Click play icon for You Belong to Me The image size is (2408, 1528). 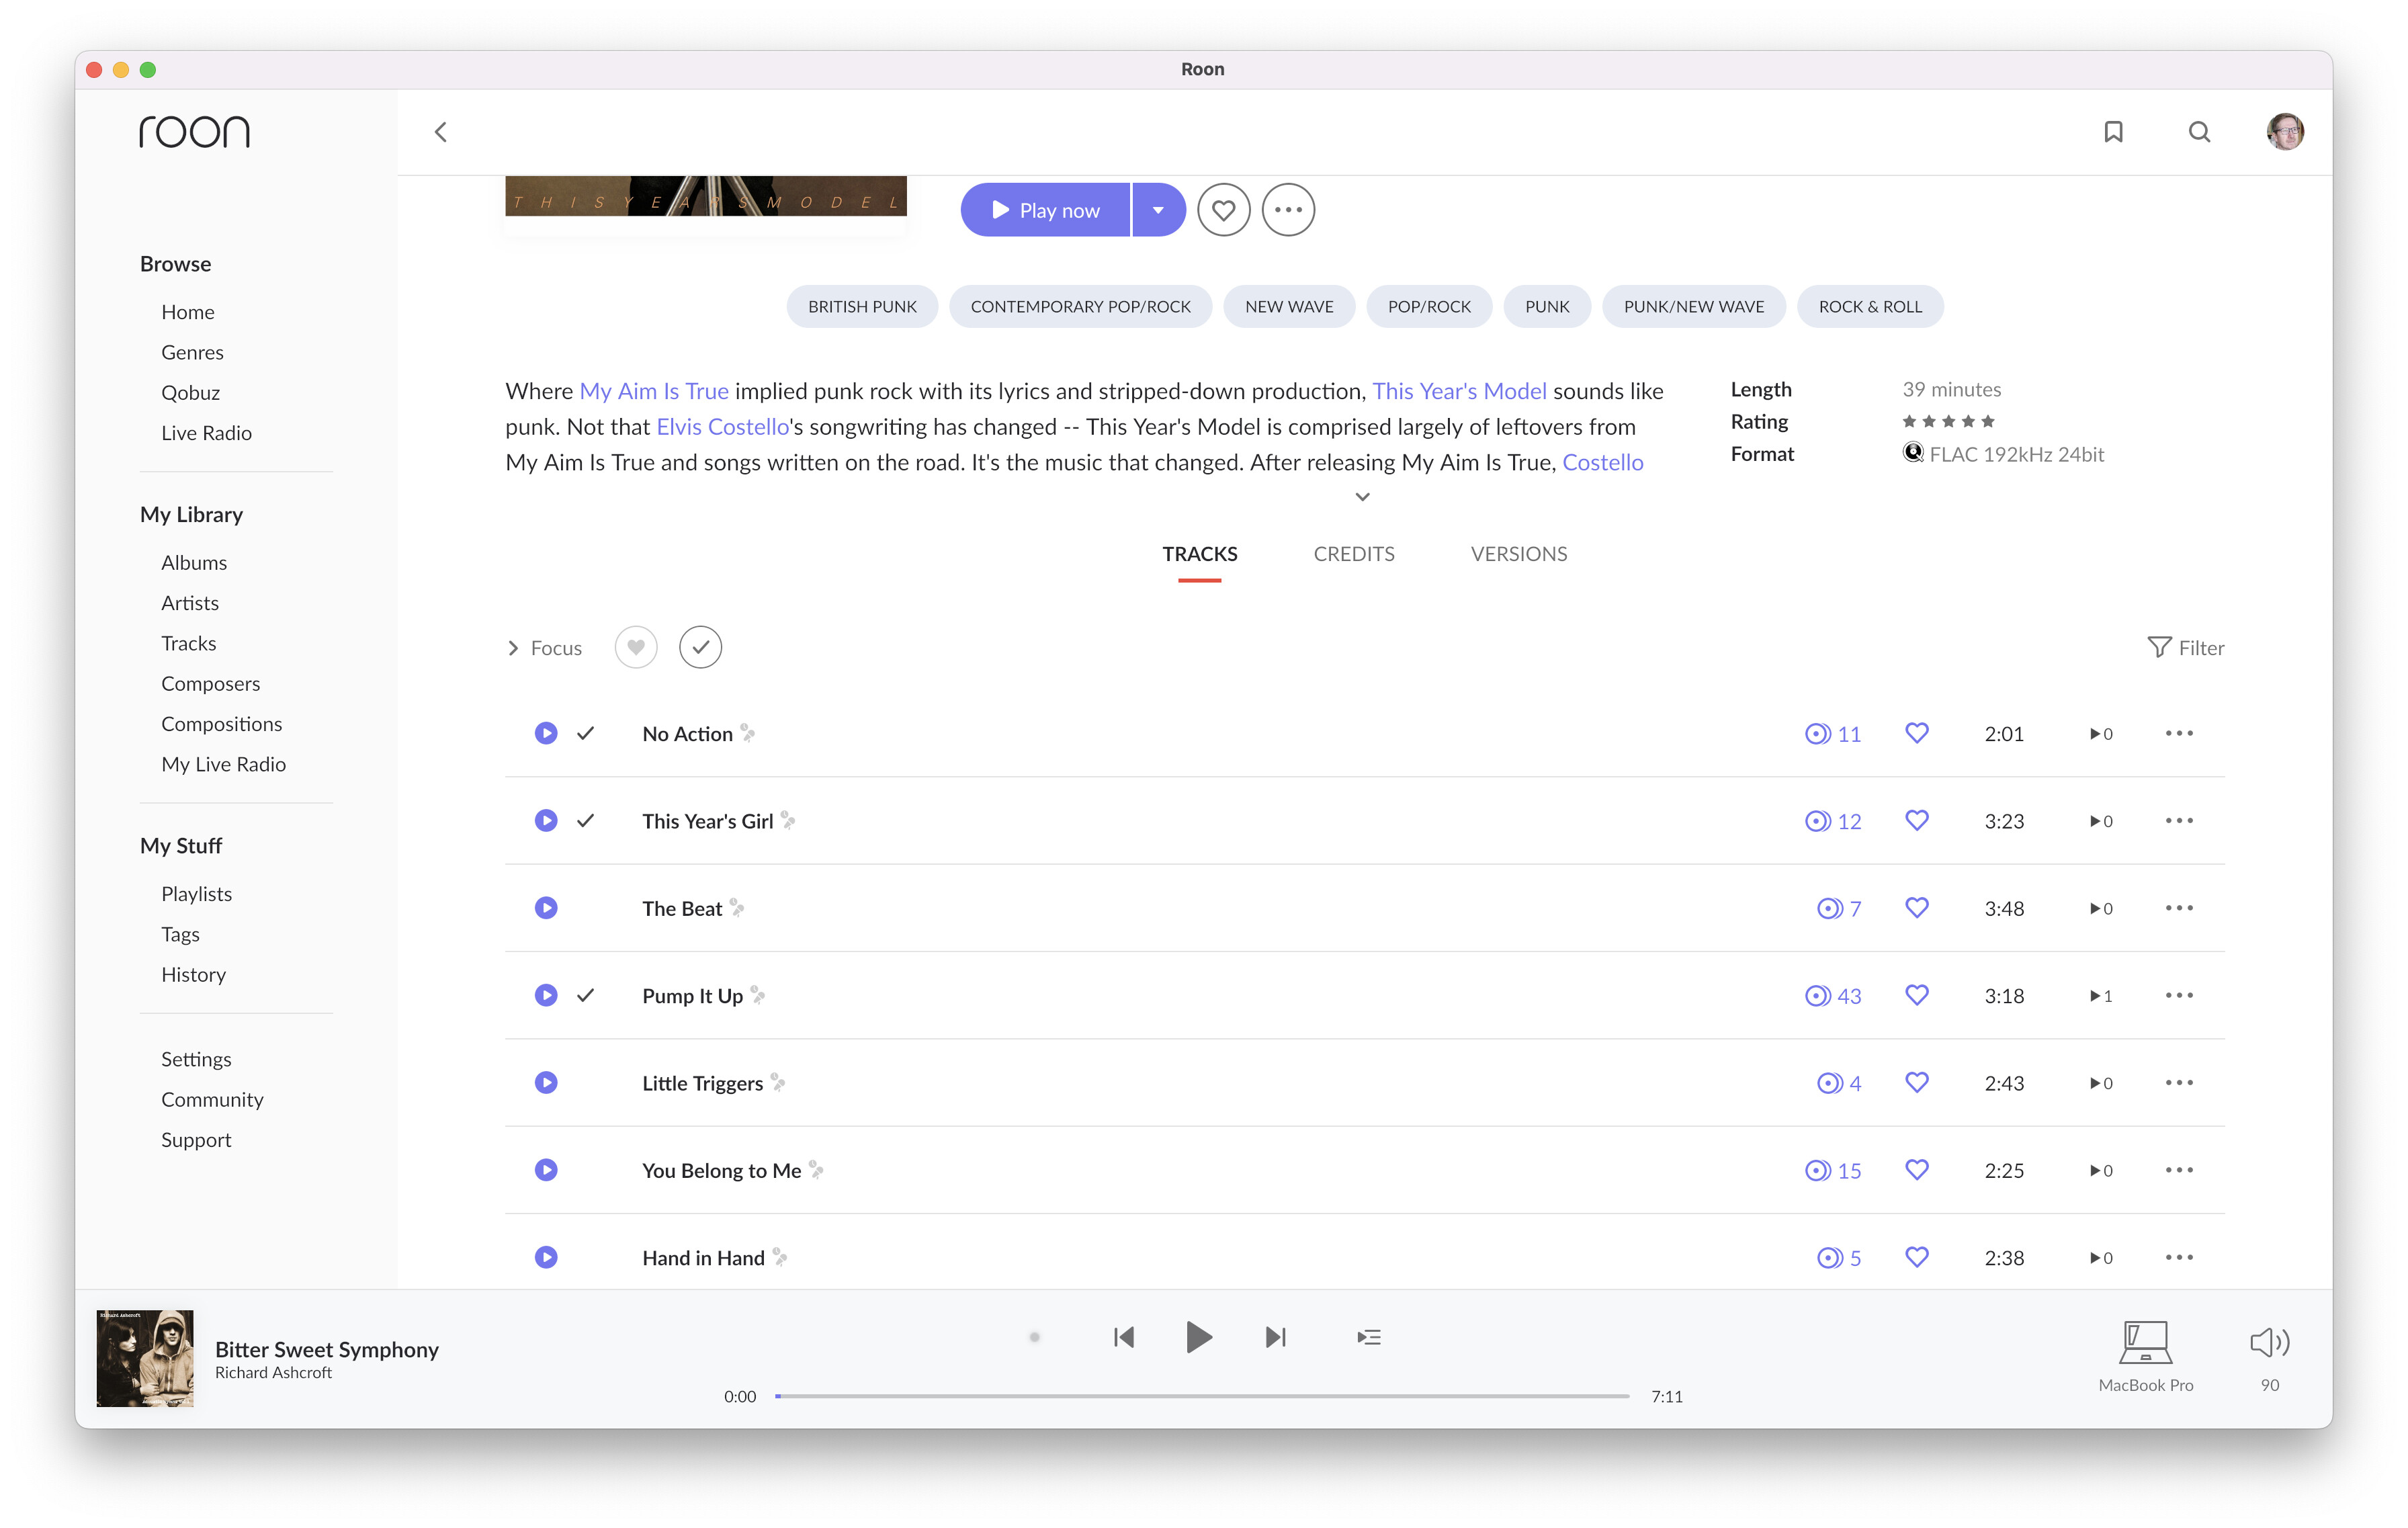[546, 1170]
